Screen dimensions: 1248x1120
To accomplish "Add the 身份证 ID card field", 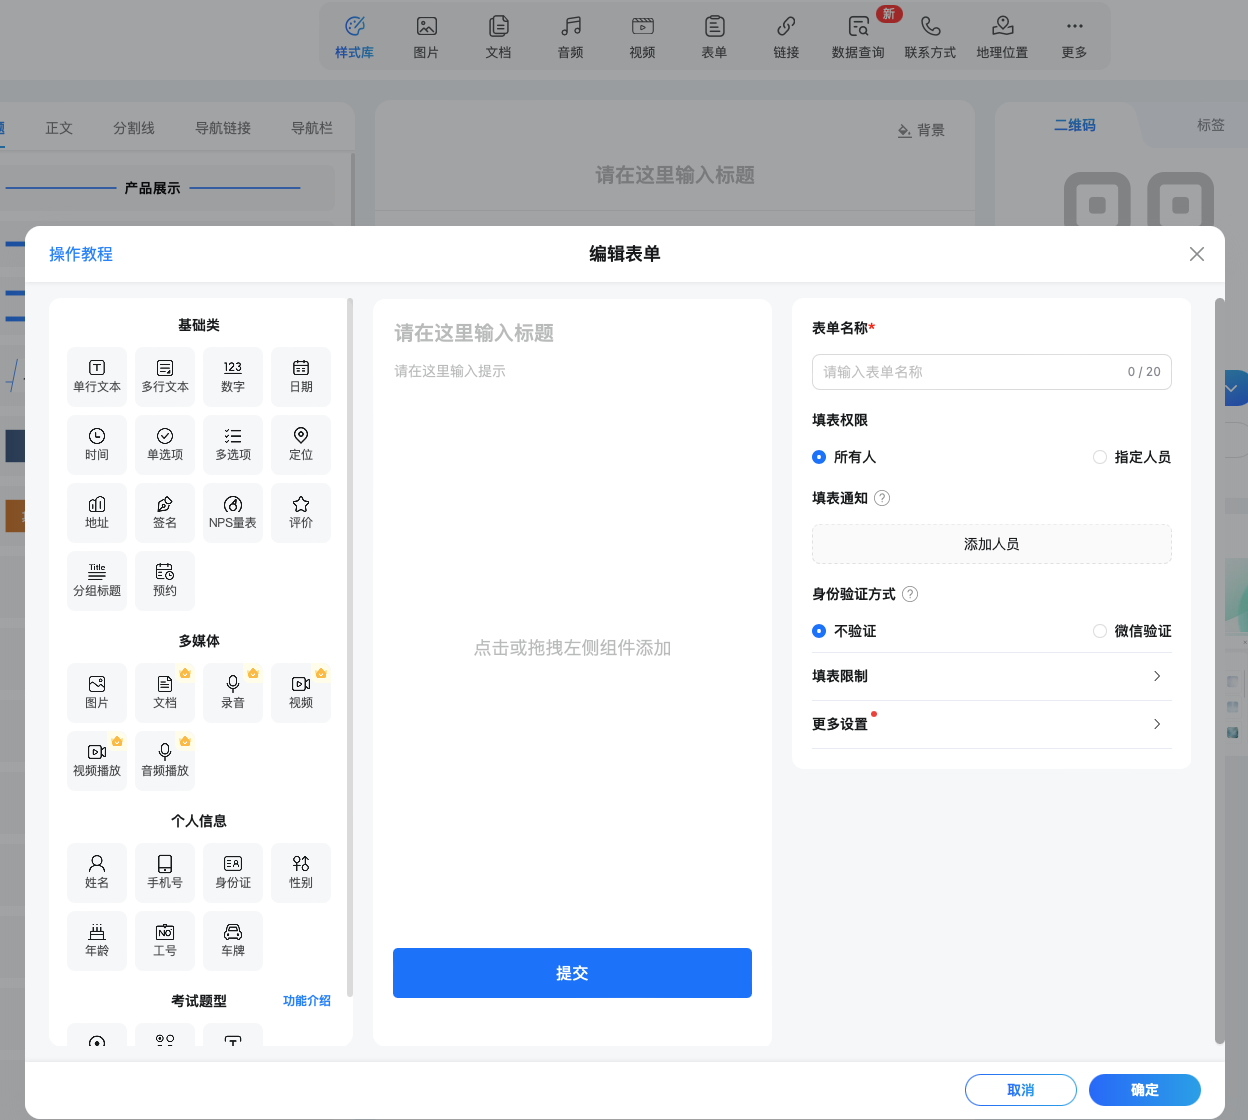I will (x=233, y=873).
